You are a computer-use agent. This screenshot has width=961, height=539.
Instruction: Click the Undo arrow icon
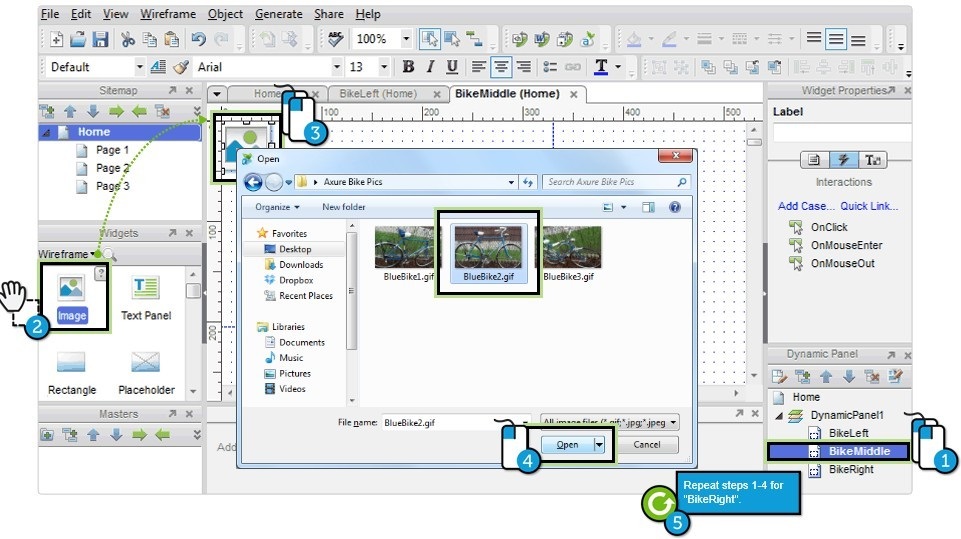click(x=198, y=39)
